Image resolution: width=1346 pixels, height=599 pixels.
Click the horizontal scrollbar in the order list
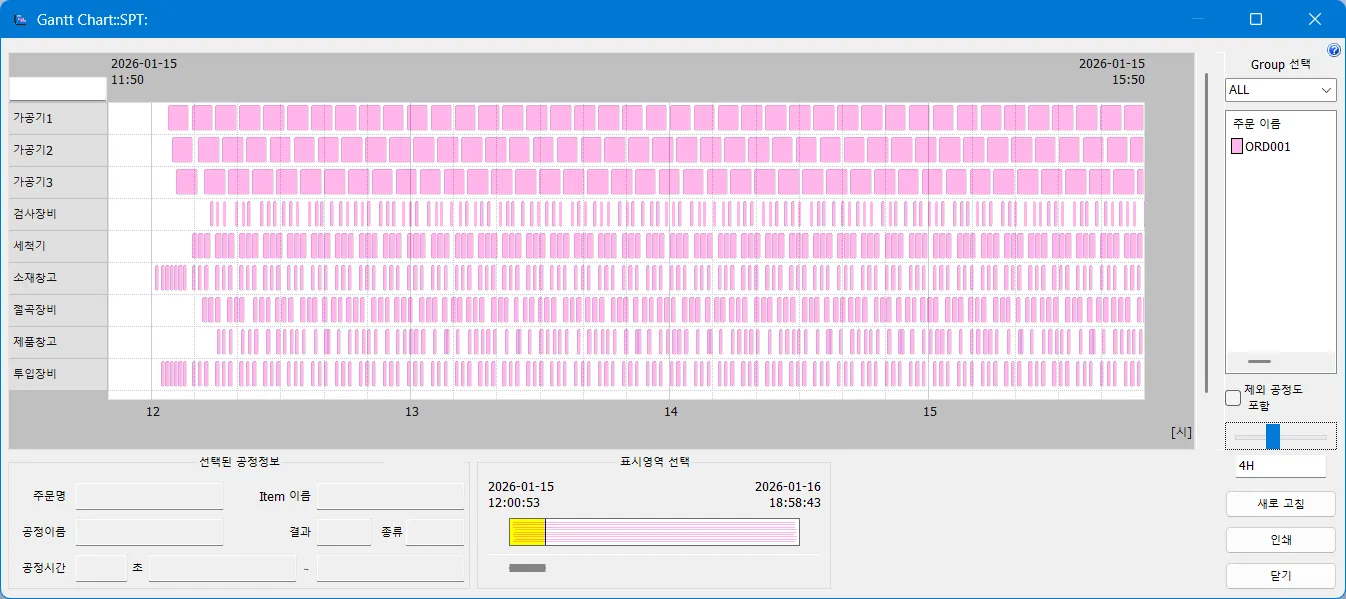coord(1260,361)
